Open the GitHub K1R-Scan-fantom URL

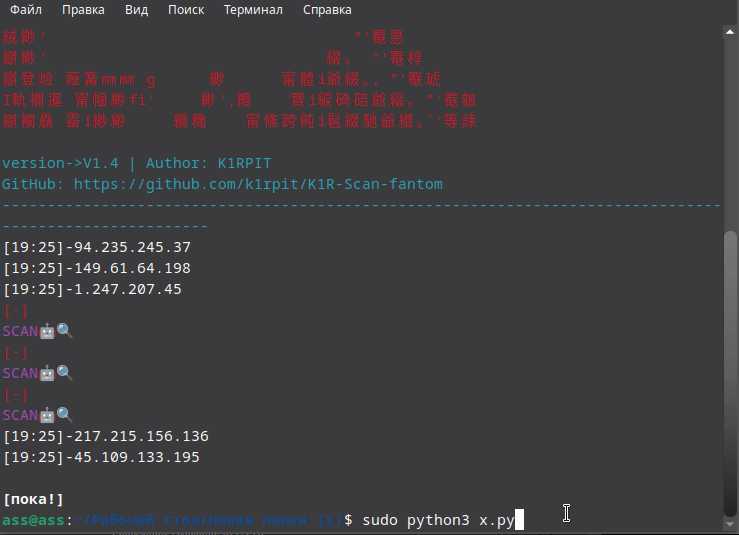(258, 184)
